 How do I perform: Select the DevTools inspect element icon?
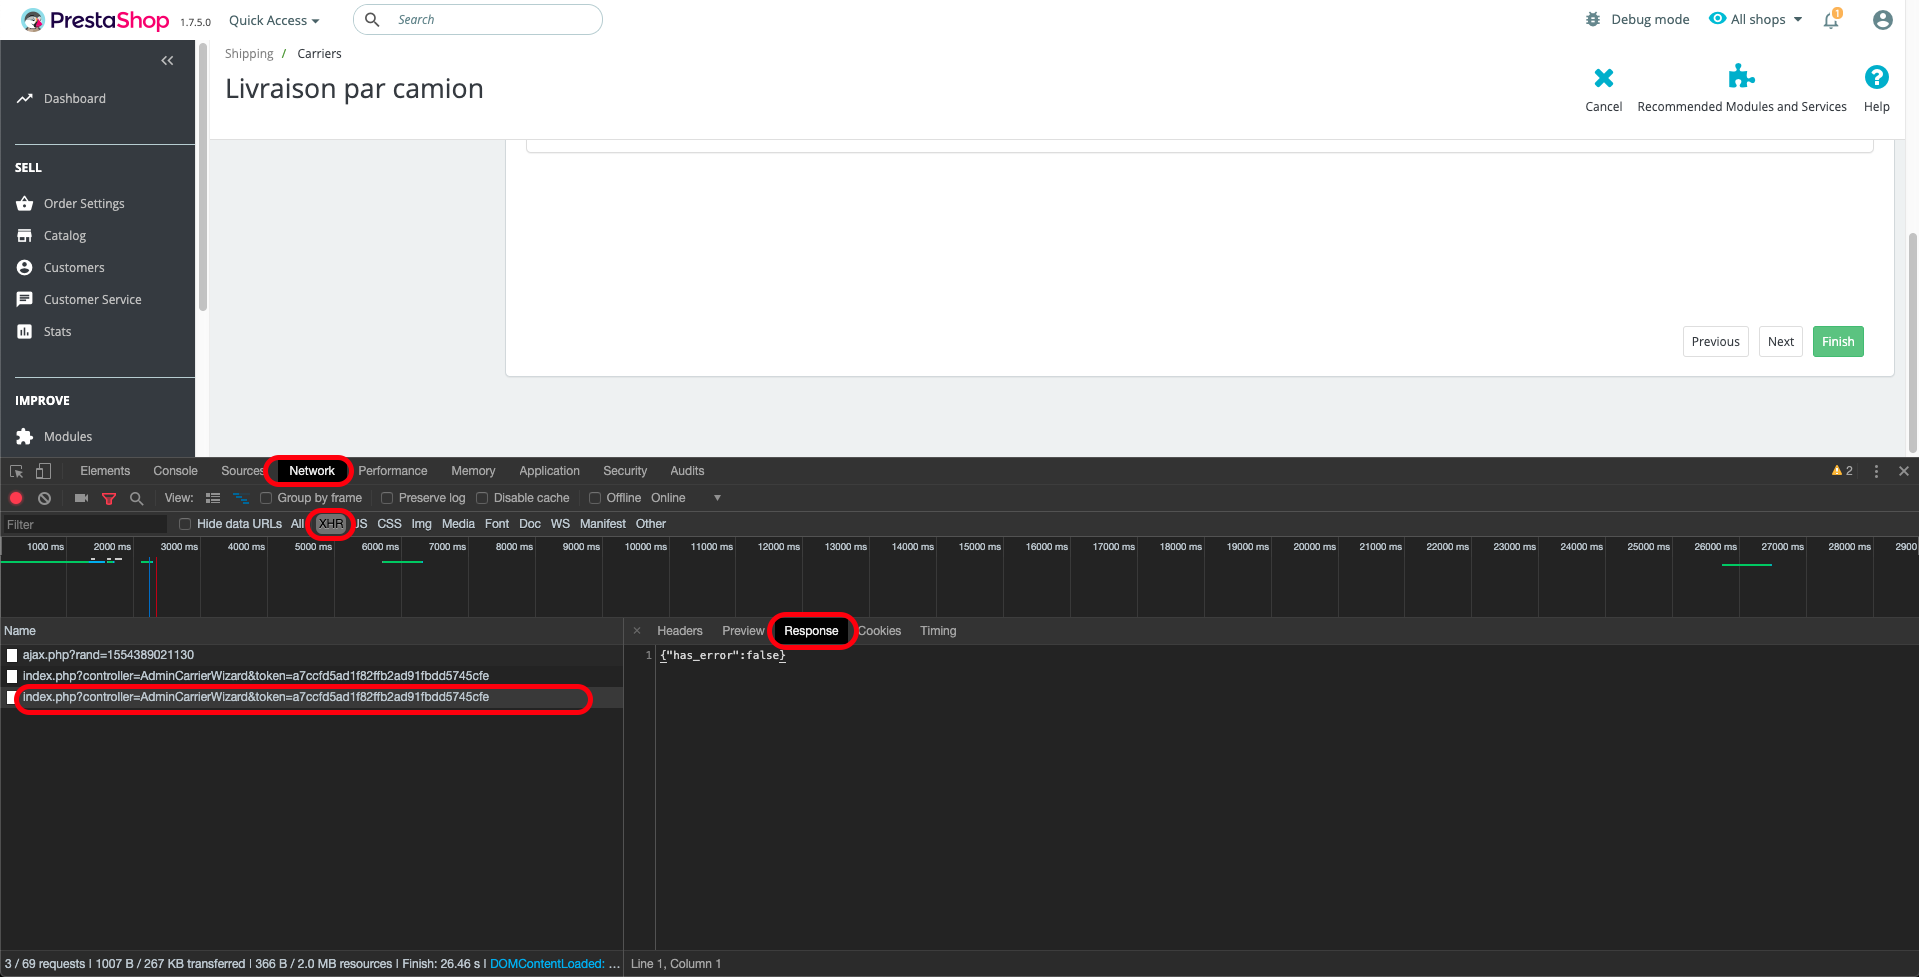16,471
